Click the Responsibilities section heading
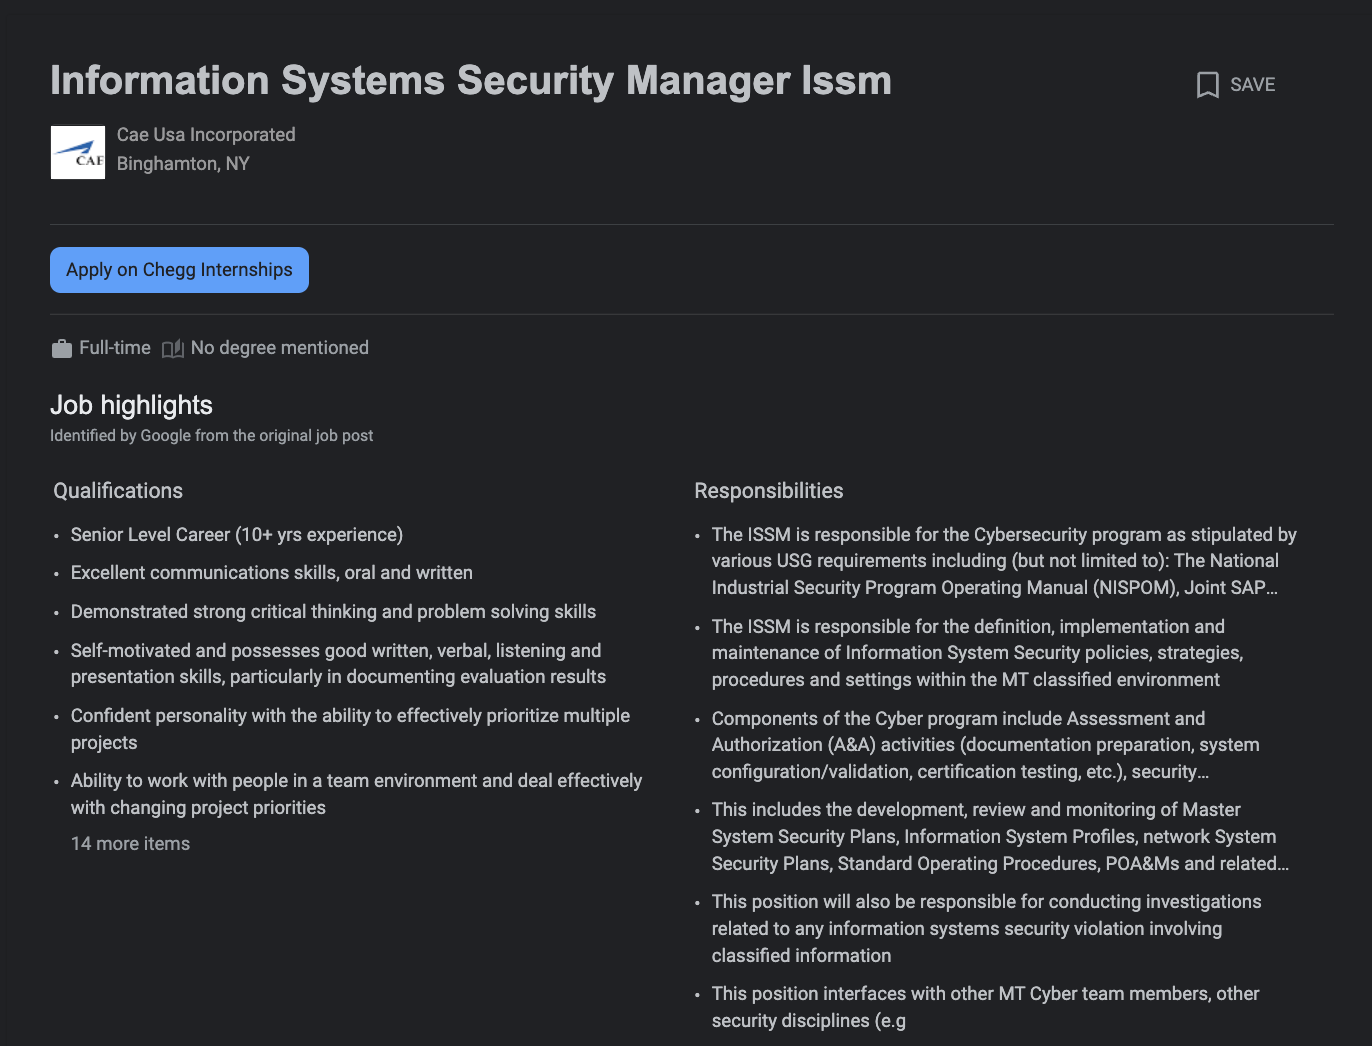Image resolution: width=1372 pixels, height=1046 pixels. click(x=768, y=491)
